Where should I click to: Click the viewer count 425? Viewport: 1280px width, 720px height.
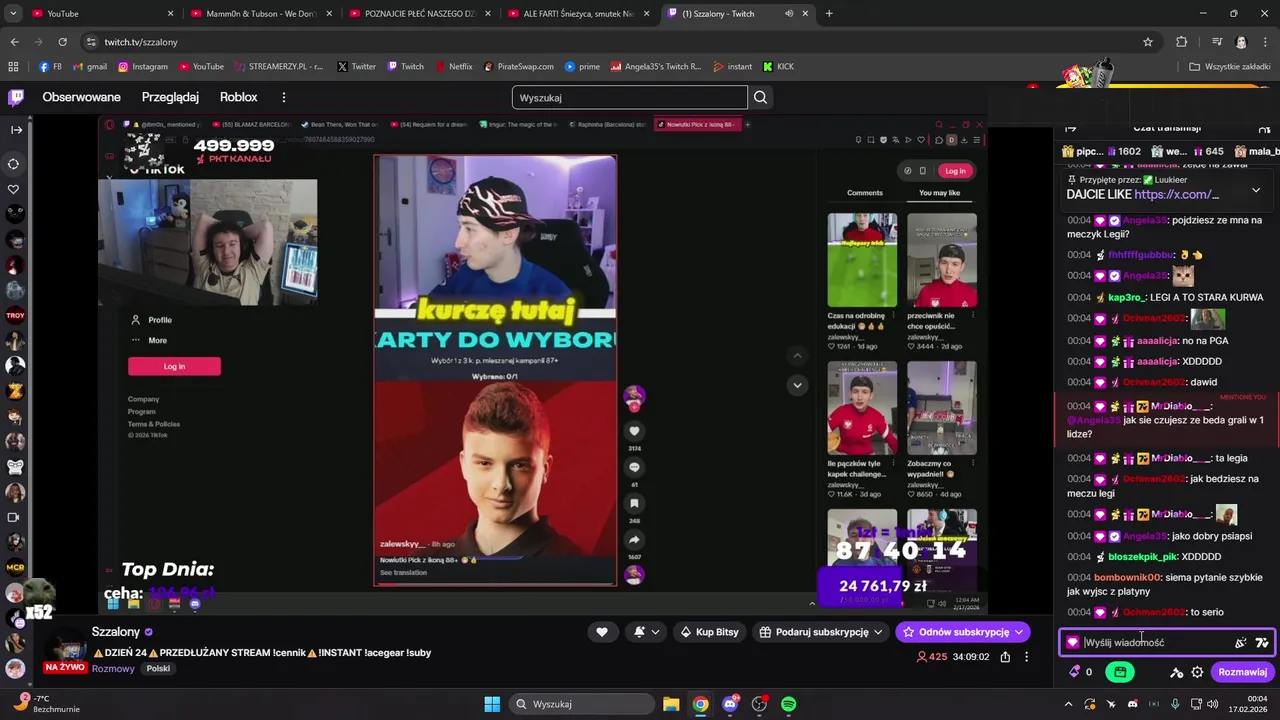[x=931, y=657]
